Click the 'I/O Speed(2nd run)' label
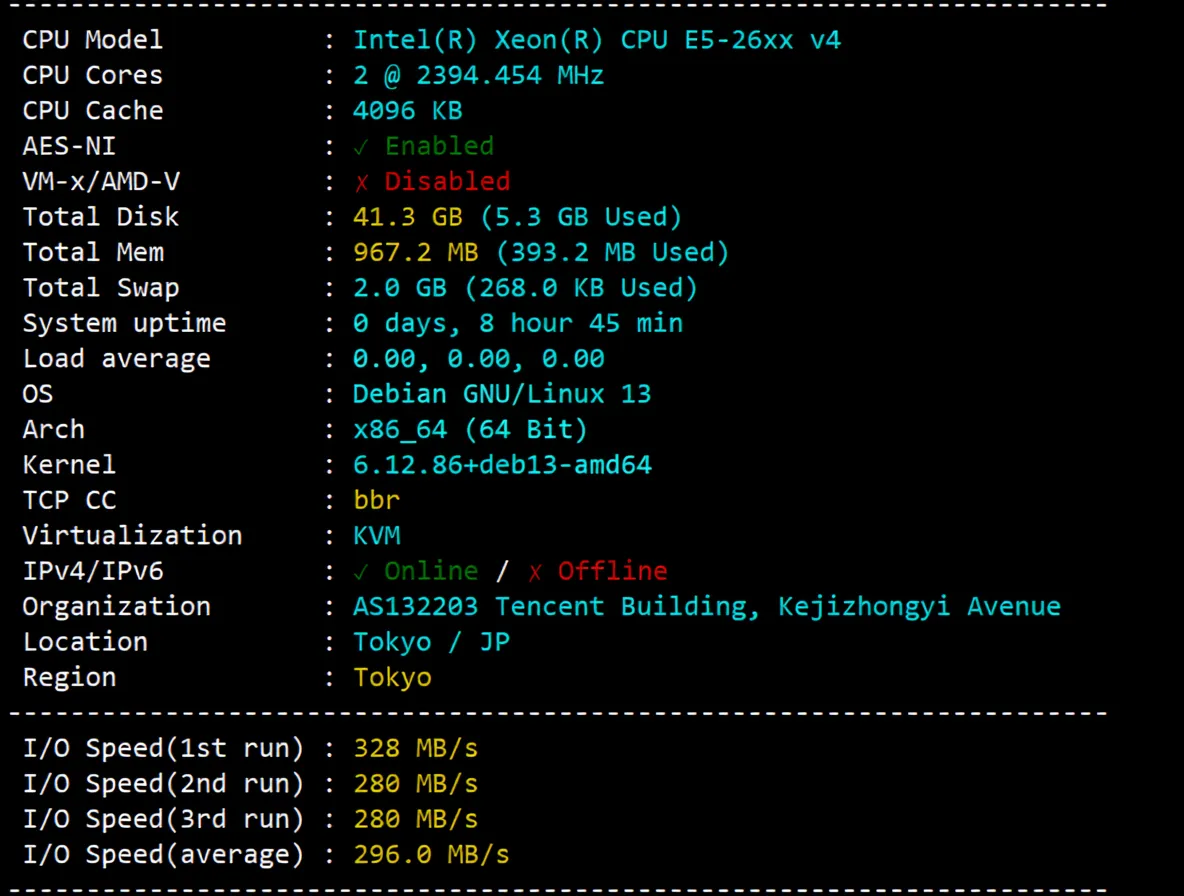 (163, 784)
